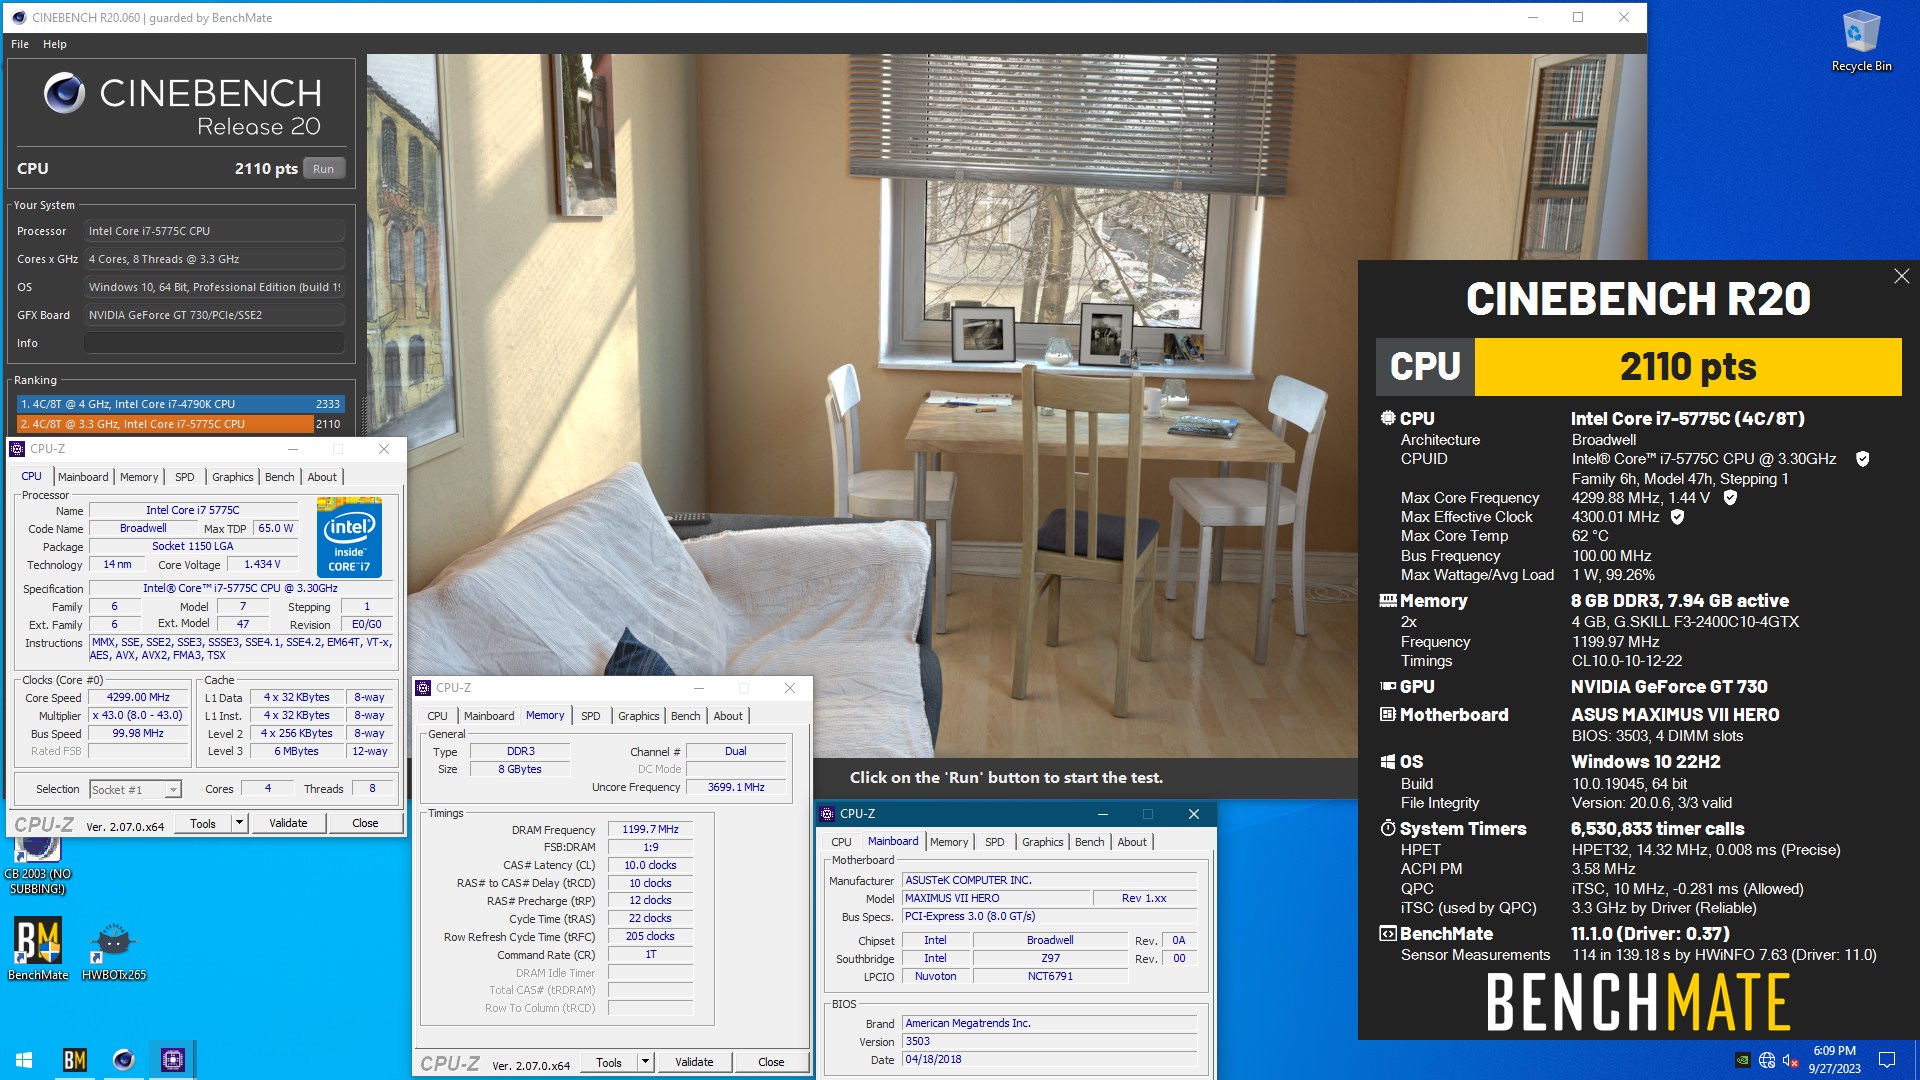Click shield icon beside Max Core Frequency
Viewport: 1920px width, 1080px height.
pyautogui.click(x=1730, y=497)
